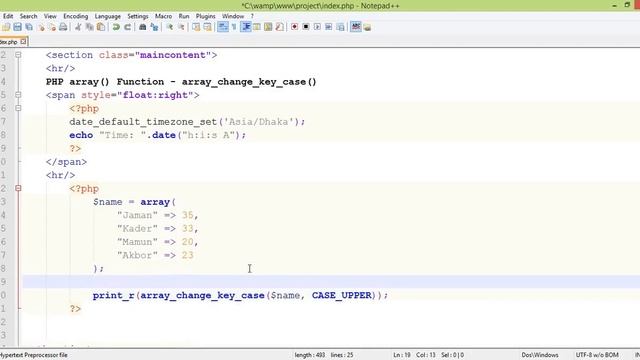The image size is (640, 360).
Task: Open the Encoding menu
Action: [x=76, y=16]
